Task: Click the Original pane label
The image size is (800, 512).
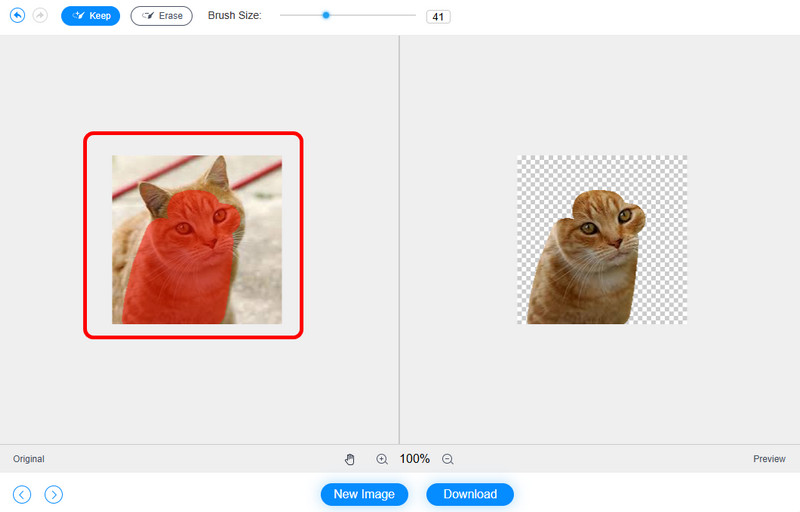Action: tap(29, 459)
